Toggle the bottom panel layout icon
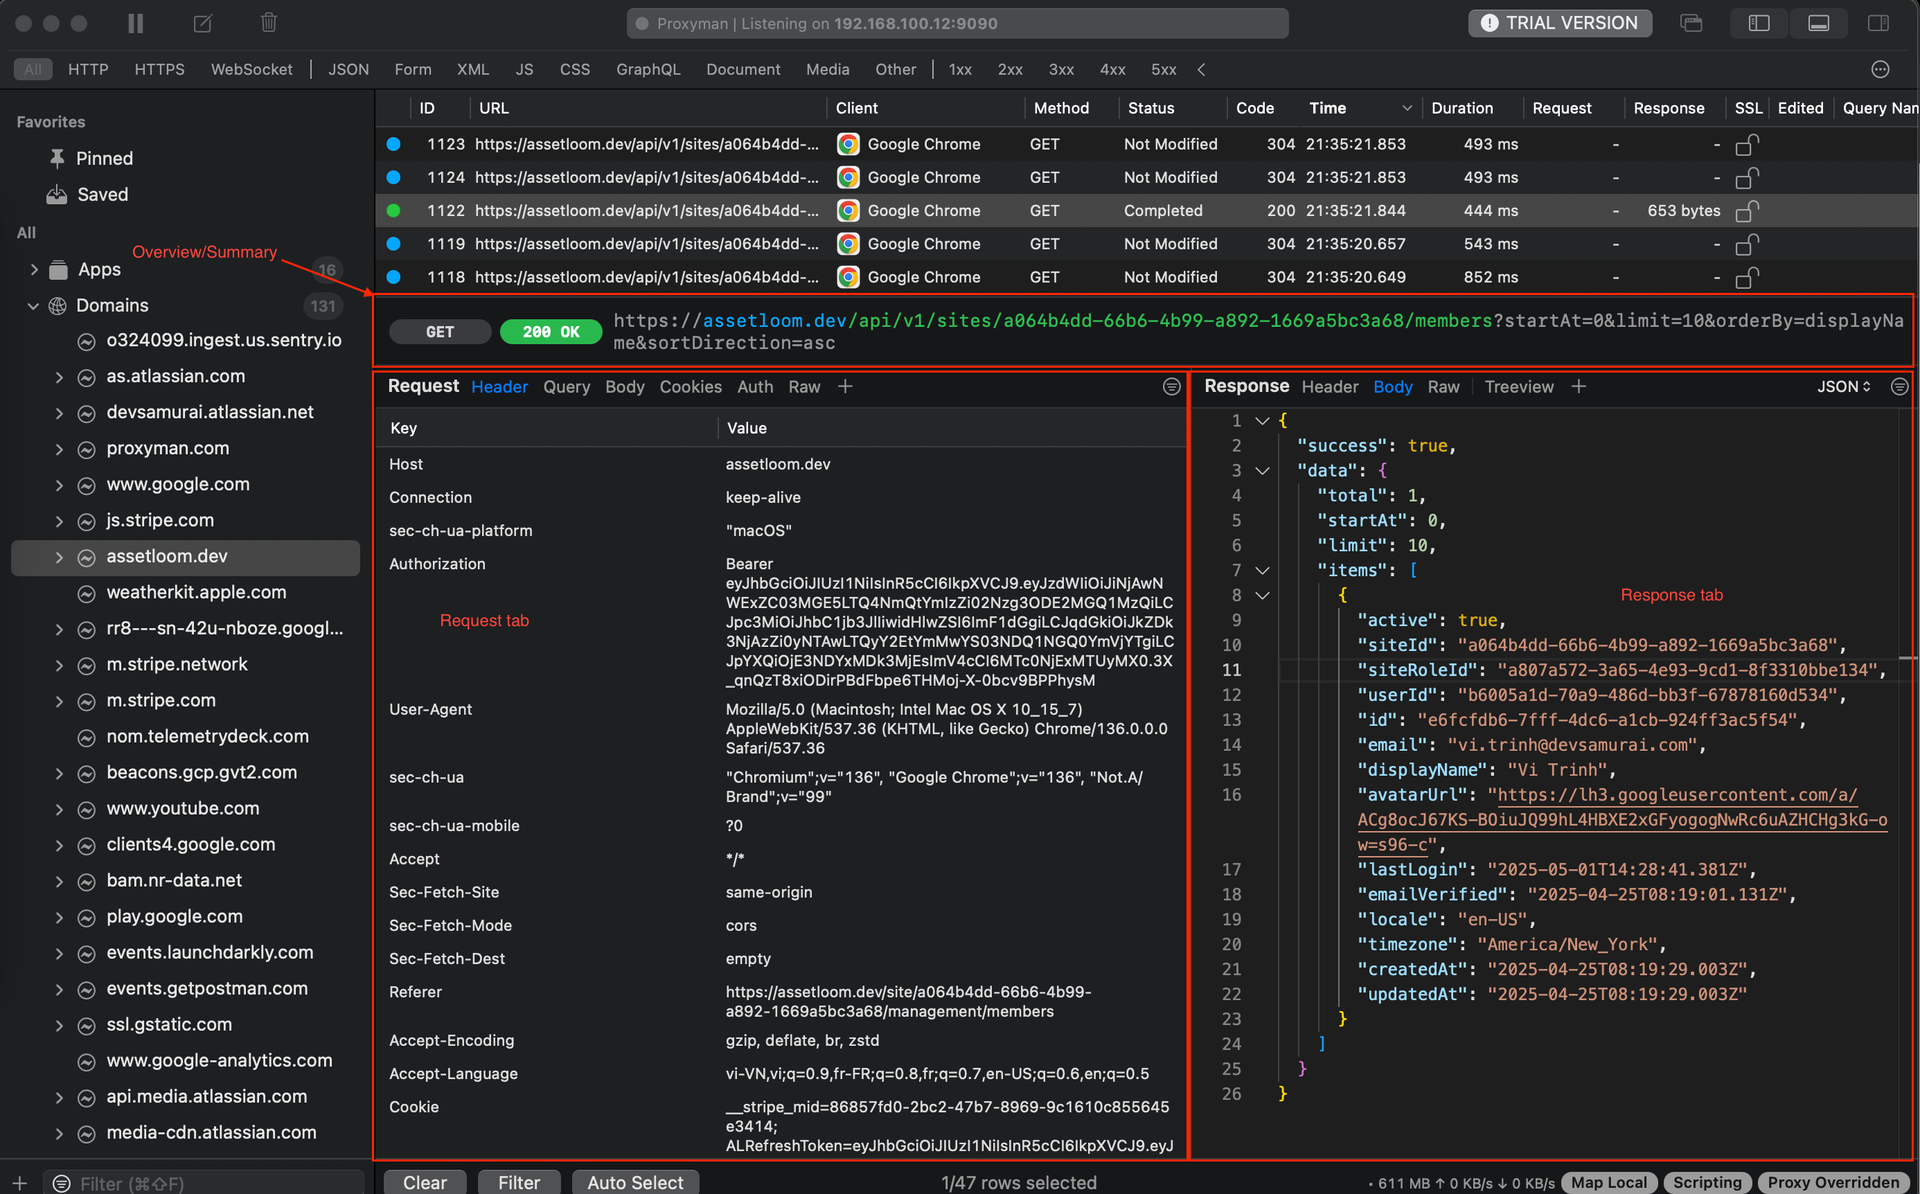This screenshot has height=1194, width=1920. click(x=1818, y=23)
